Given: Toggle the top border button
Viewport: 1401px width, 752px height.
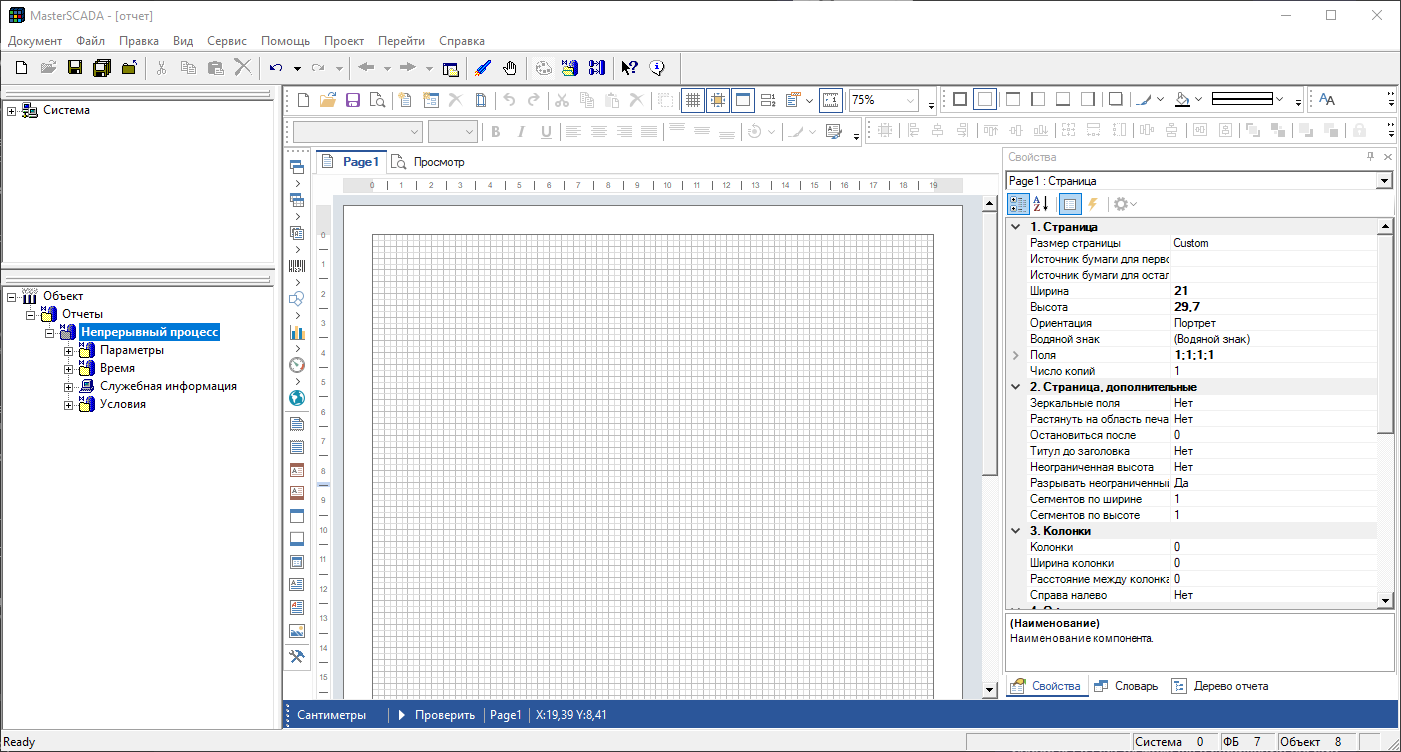Looking at the screenshot, I should [x=1012, y=100].
